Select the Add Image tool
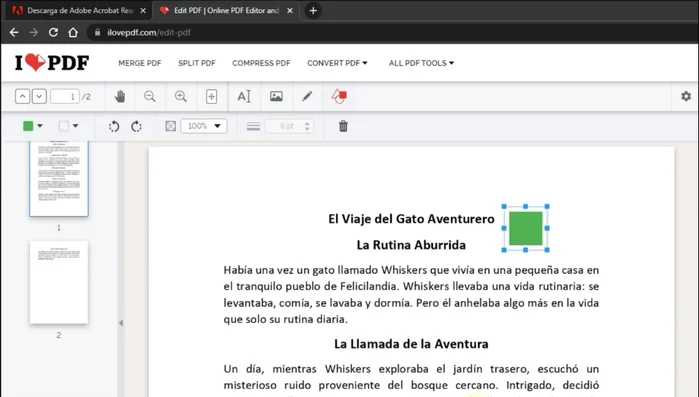The image size is (699, 397). 276,96
